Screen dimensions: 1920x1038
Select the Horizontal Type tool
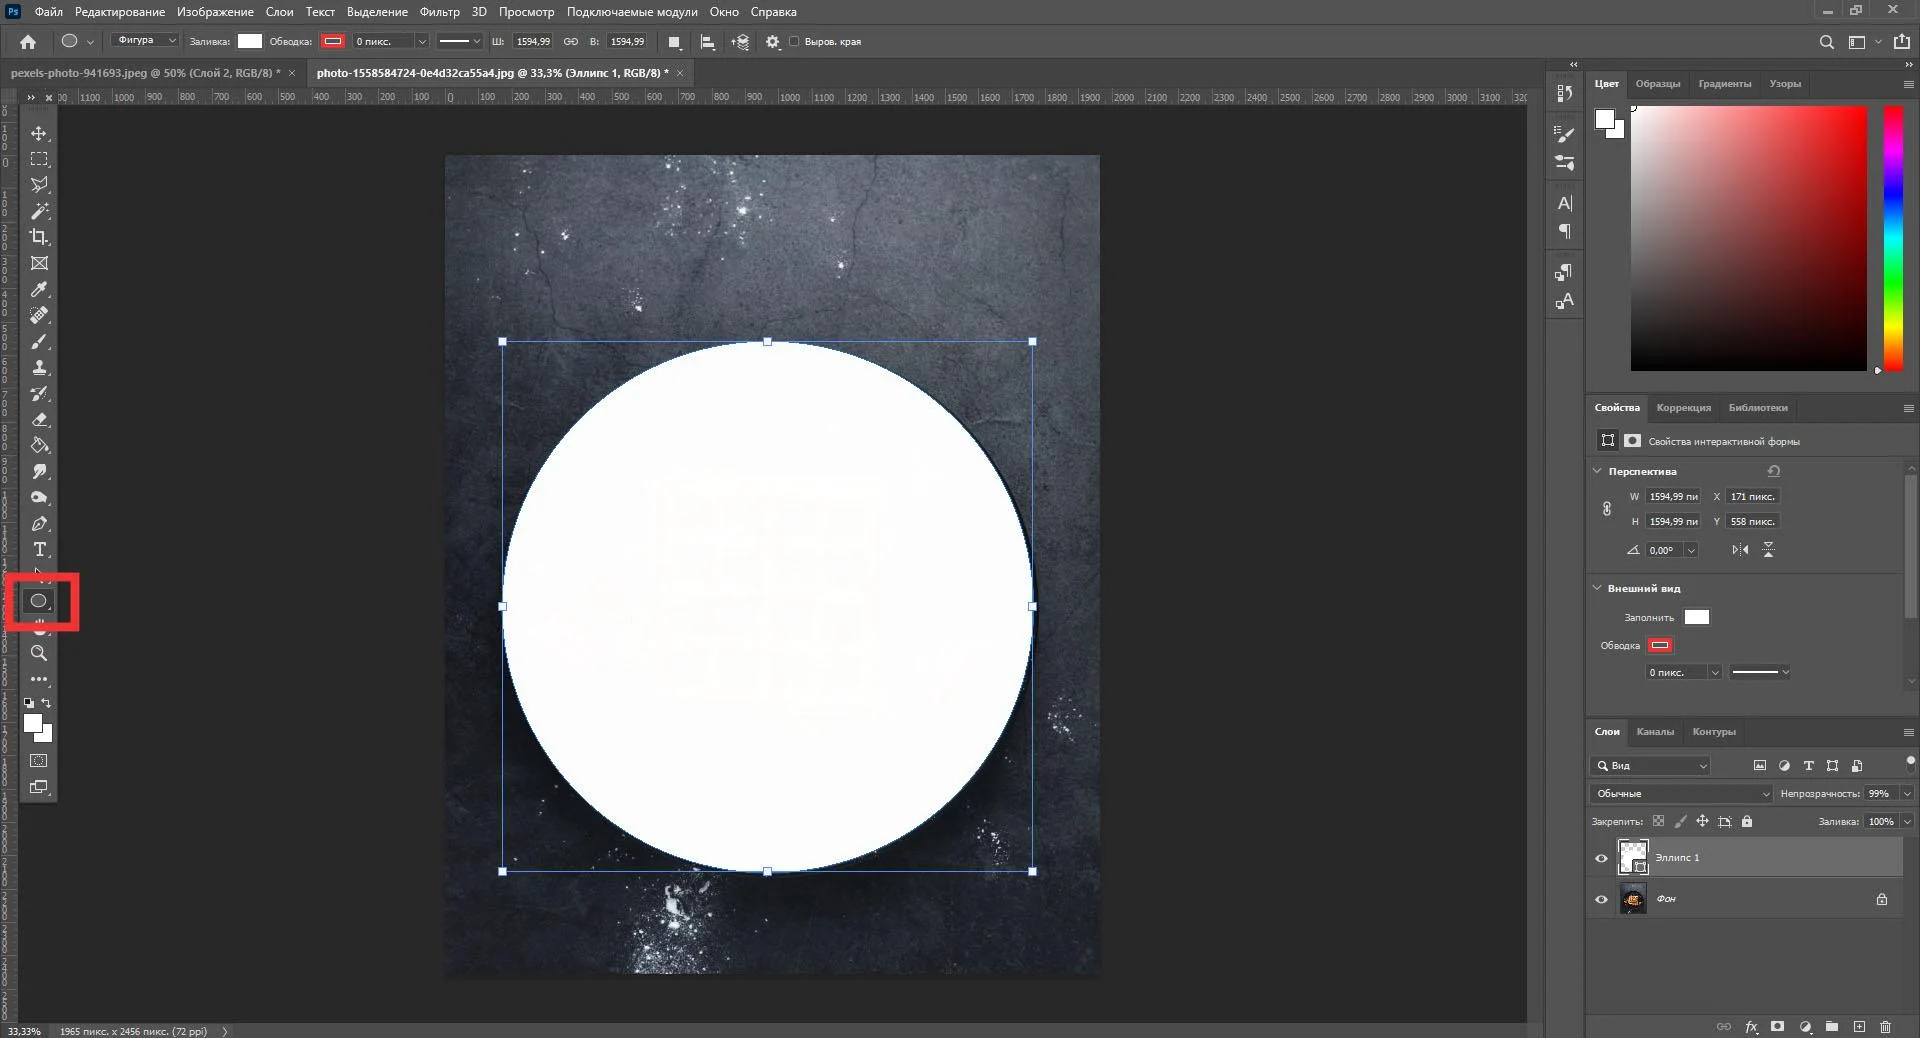pos(39,550)
